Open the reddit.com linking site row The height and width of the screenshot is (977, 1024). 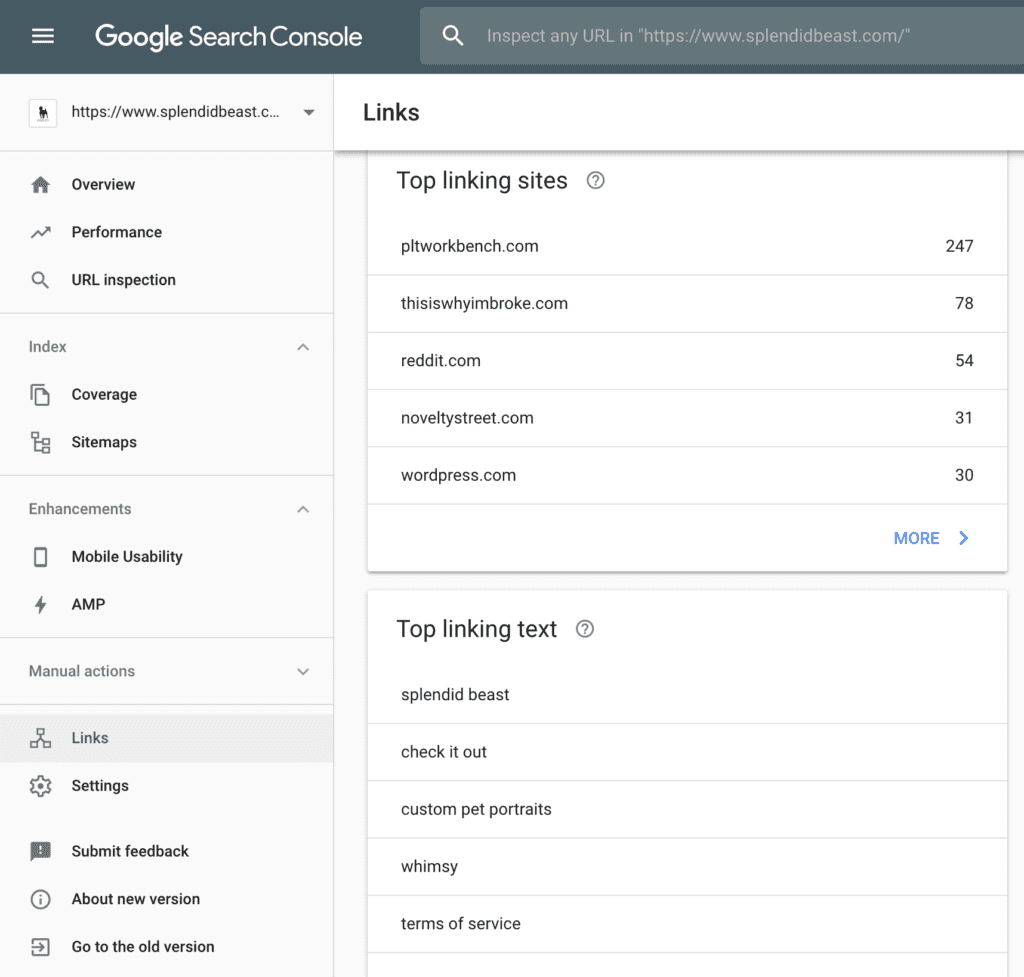(x=687, y=361)
